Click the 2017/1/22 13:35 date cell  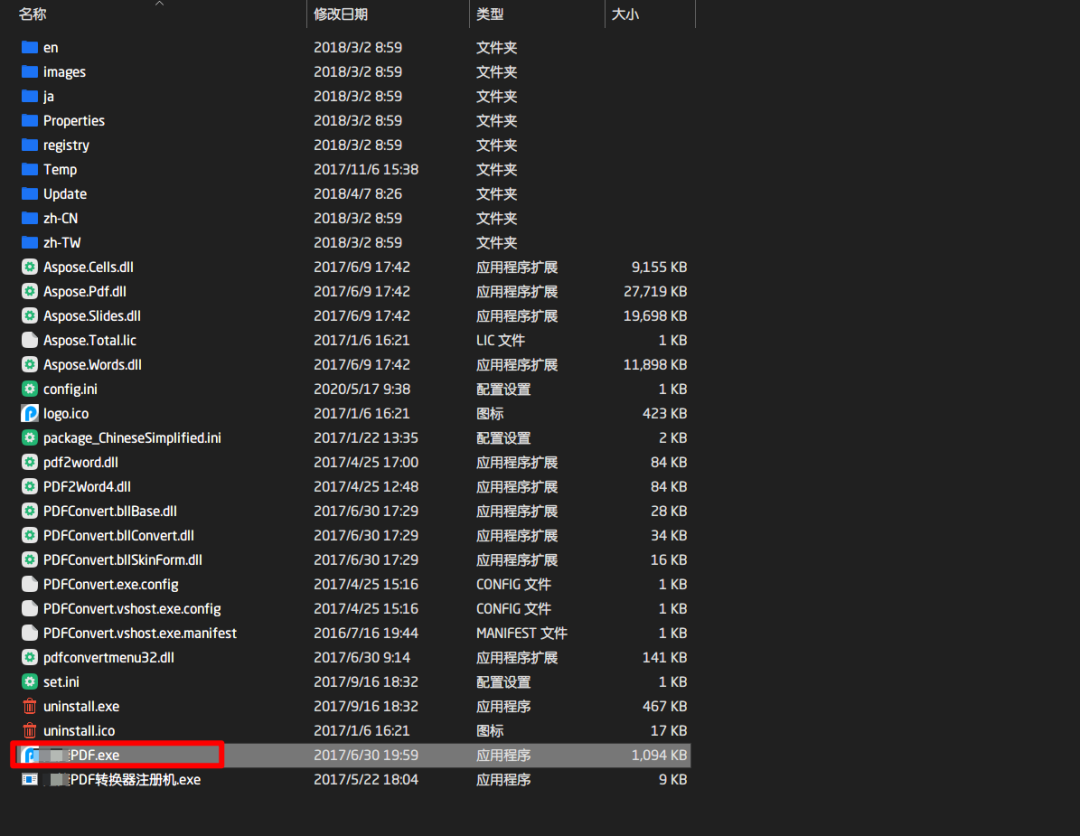[x=366, y=438]
